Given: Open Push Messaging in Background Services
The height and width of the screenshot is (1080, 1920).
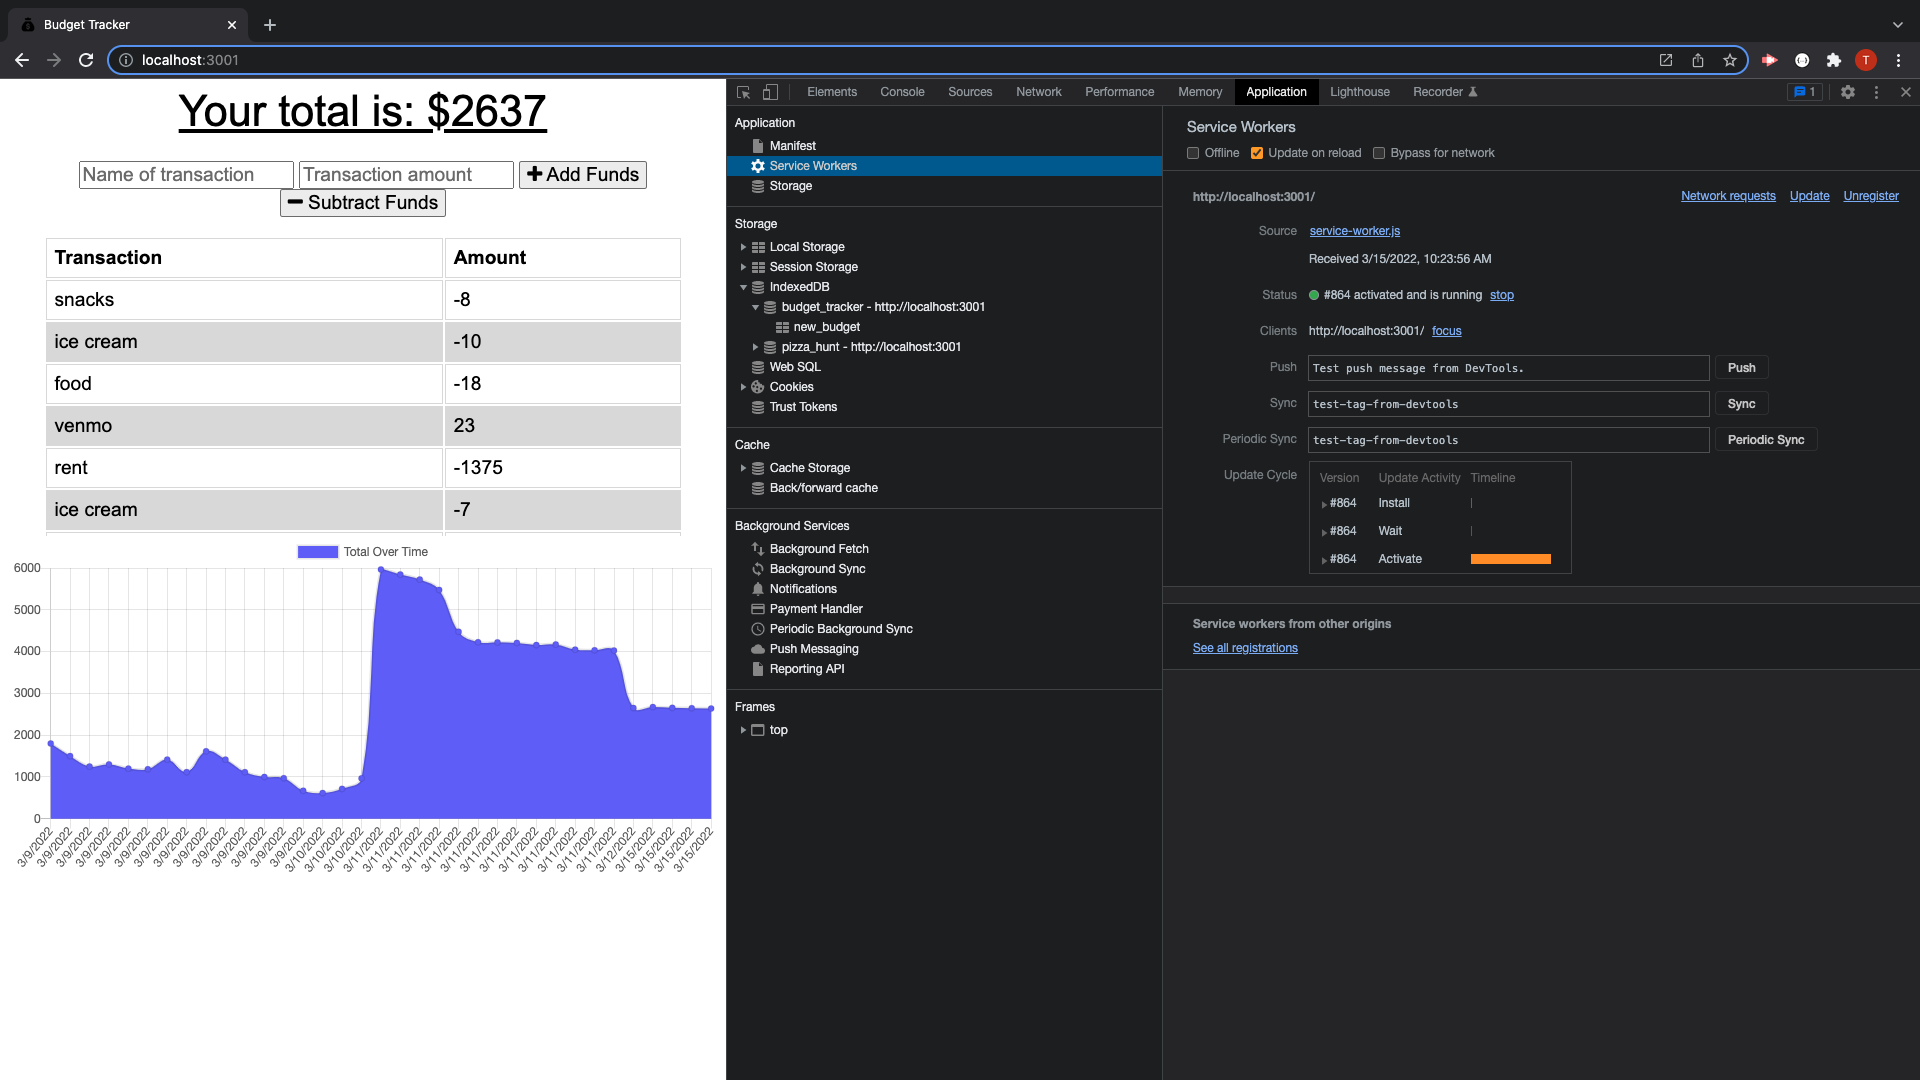Looking at the screenshot, I should (814, 648).
